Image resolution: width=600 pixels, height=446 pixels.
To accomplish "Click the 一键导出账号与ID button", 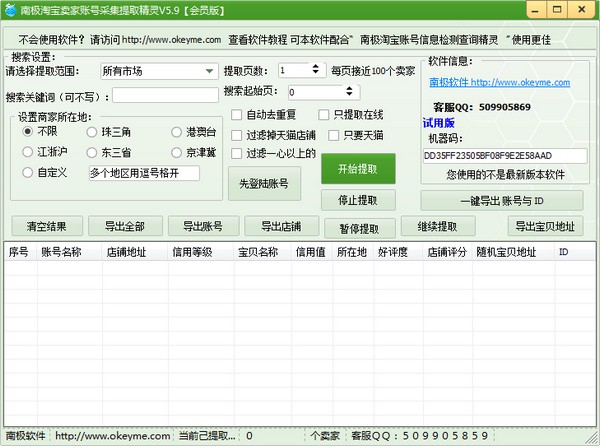I will tap(510, 200).
